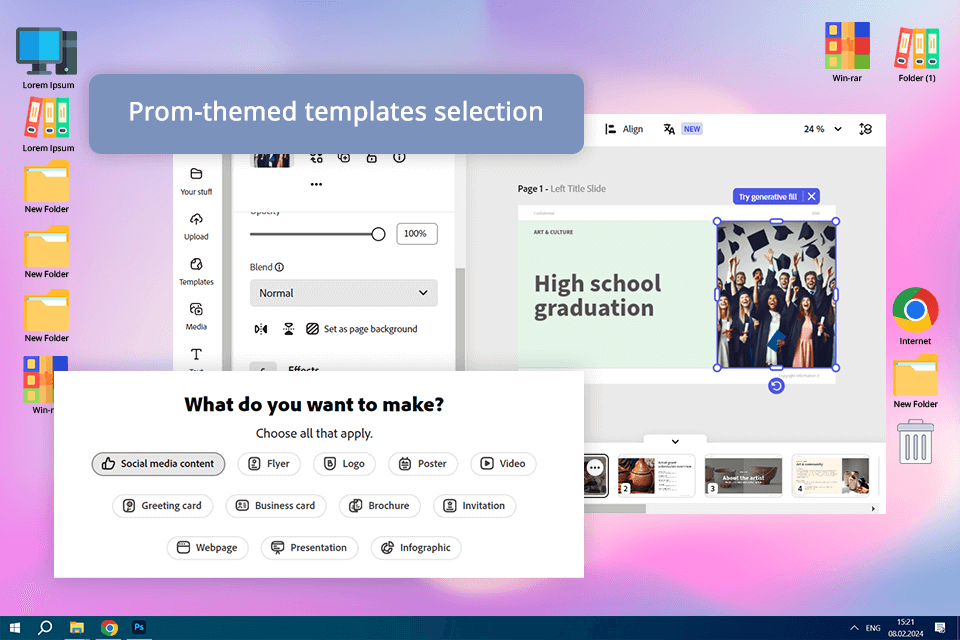Open File Explorer from taskbar
The height and width of the screenshot is (640, 960).
[77, 628]
